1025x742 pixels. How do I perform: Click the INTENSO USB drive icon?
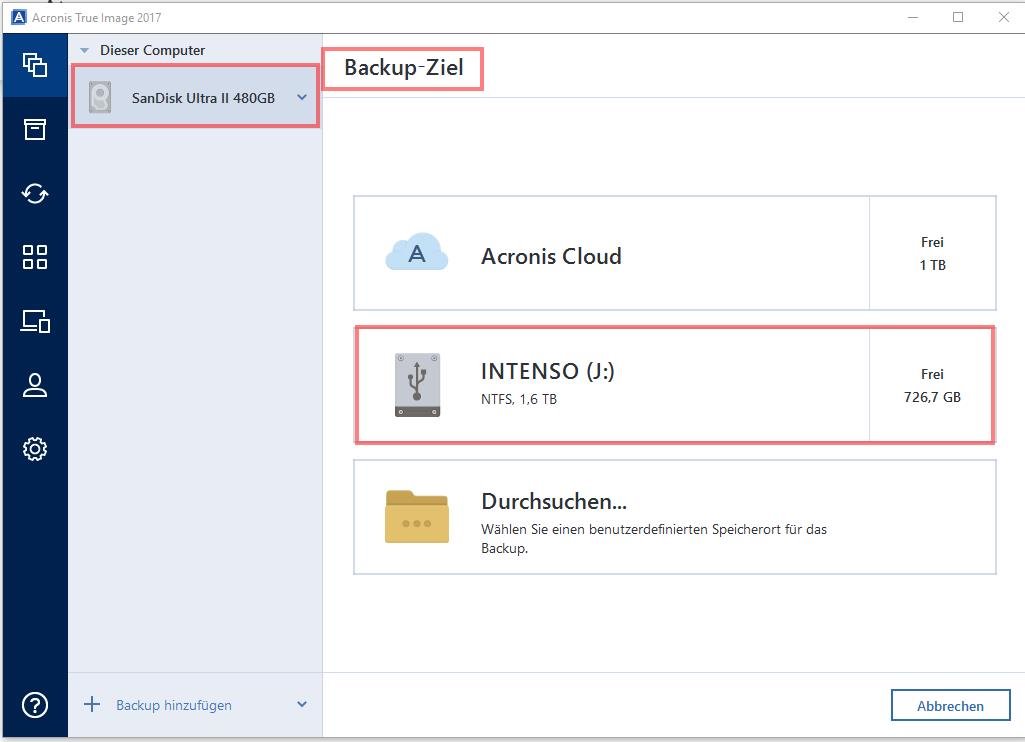pos(417,385)
